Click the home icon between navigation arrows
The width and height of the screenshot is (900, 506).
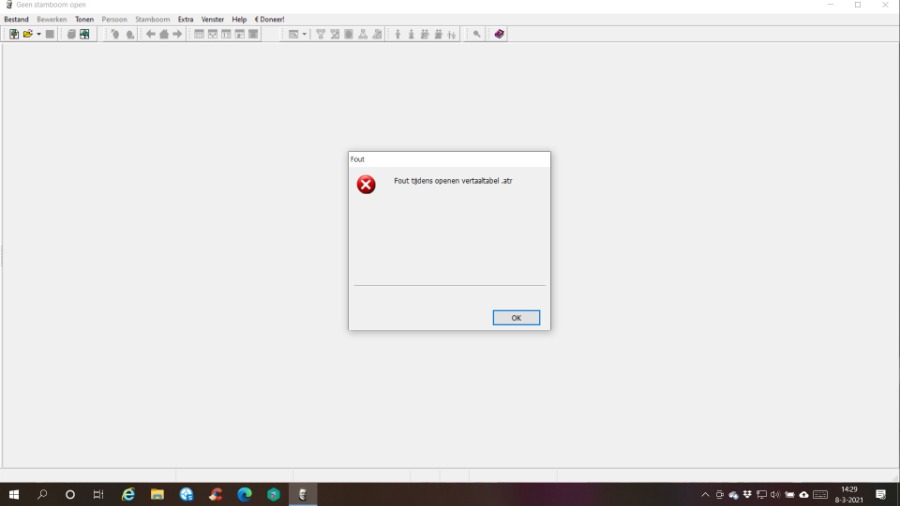point(164,34)
